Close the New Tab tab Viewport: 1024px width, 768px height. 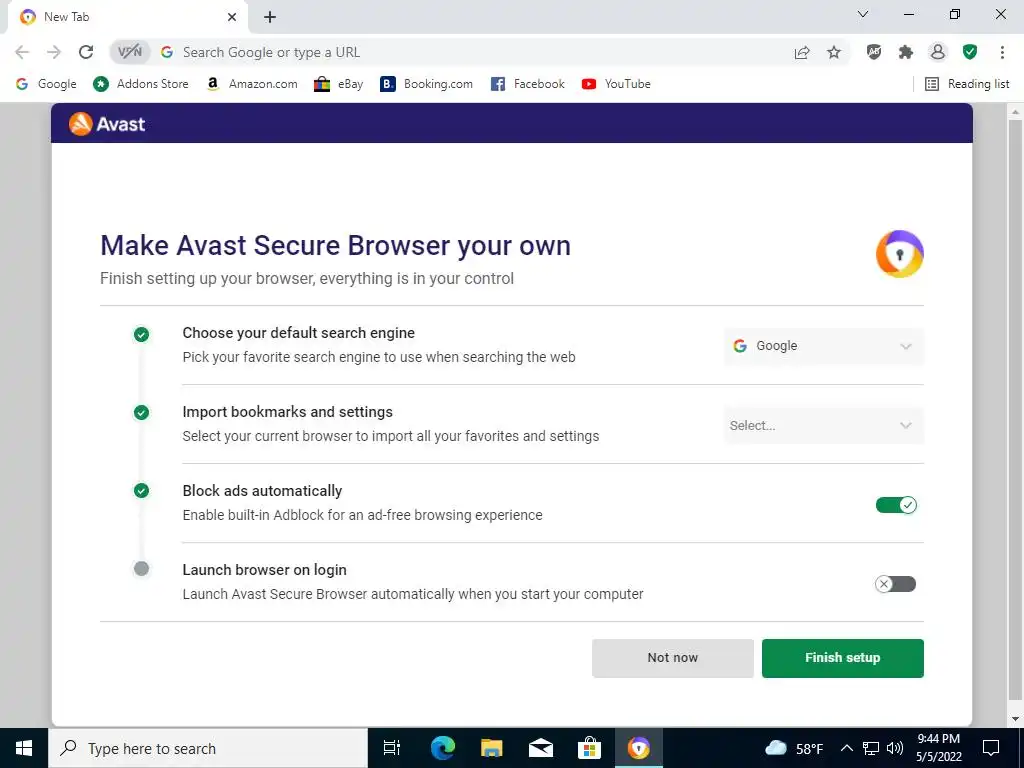[x=232, y=17]
